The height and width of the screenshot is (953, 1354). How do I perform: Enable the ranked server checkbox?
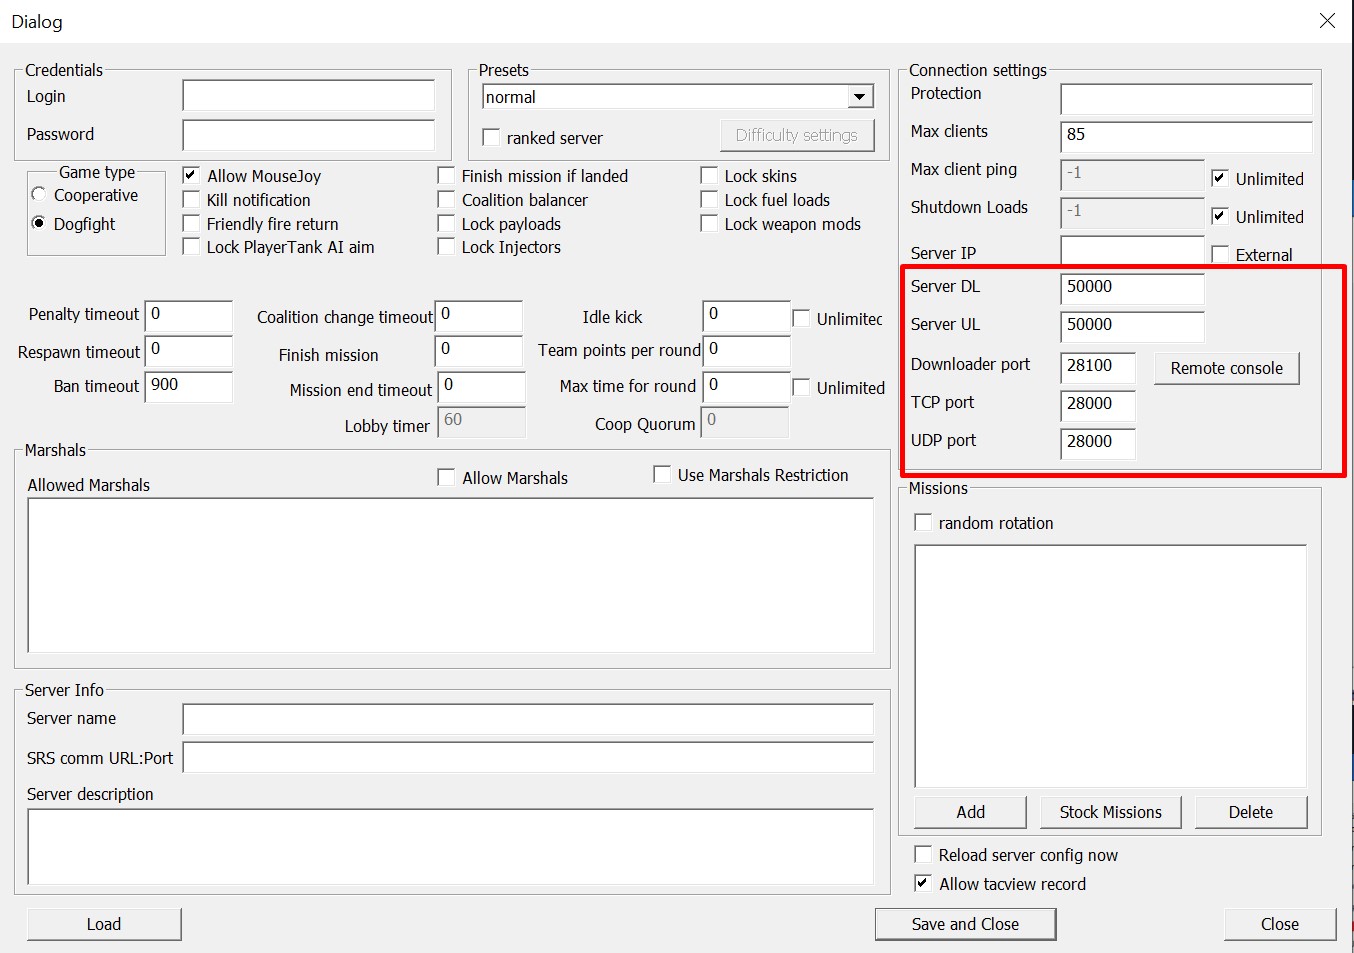(x=491, y=138)
